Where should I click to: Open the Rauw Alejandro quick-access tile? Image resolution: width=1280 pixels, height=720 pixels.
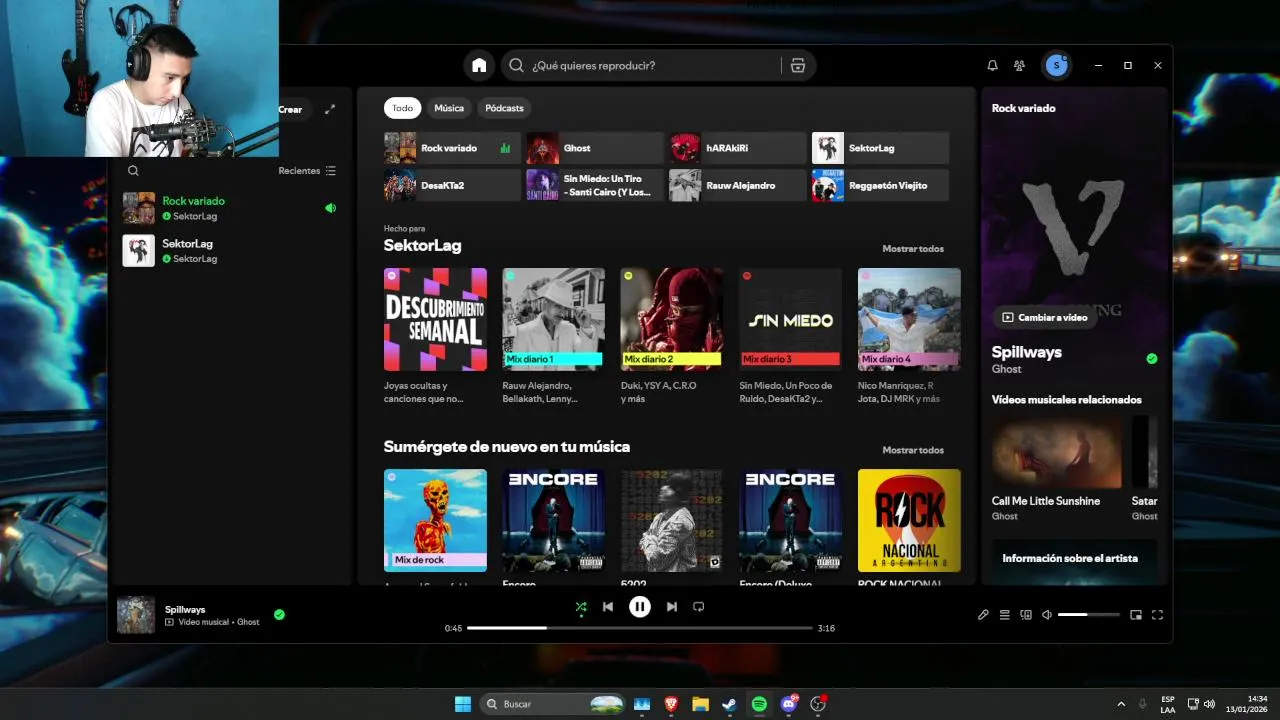point(738,185)
